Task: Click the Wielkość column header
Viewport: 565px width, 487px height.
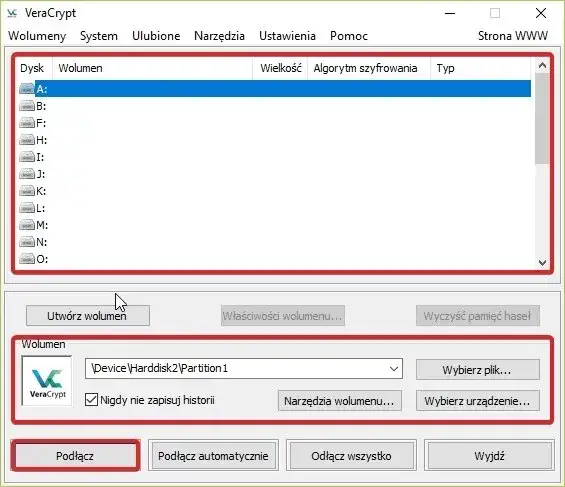Action: 280,68
